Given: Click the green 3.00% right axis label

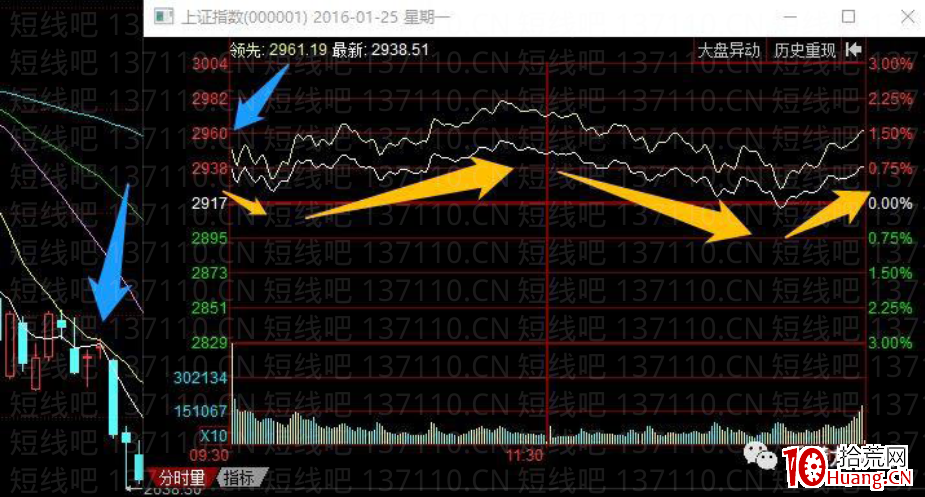Looking at the screenshot, I should point(890,342).
